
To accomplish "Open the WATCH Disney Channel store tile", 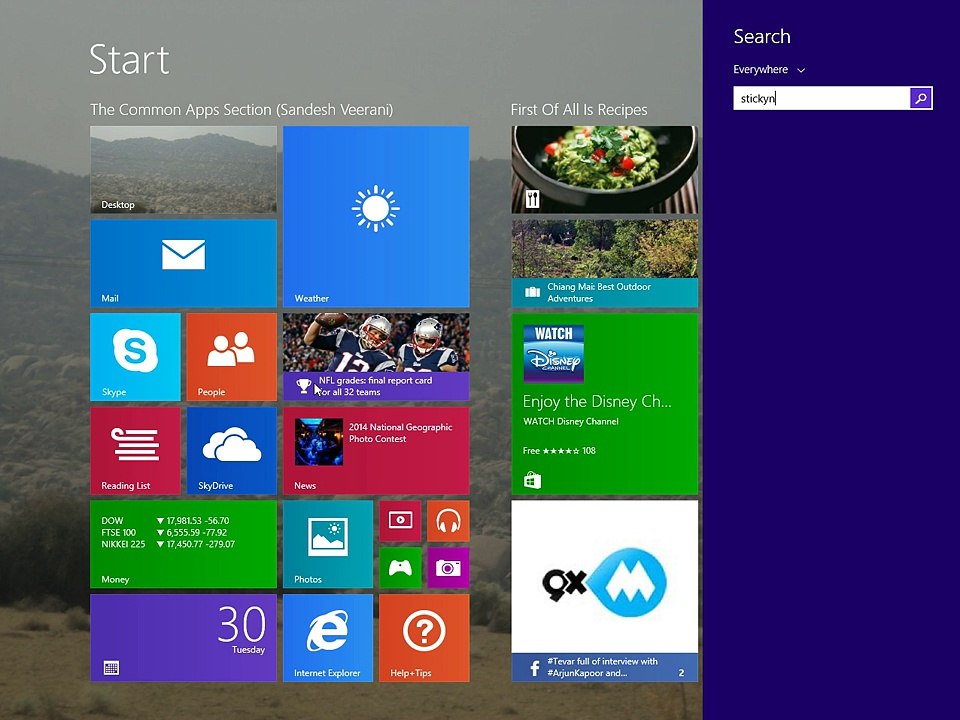I will 604,404.
